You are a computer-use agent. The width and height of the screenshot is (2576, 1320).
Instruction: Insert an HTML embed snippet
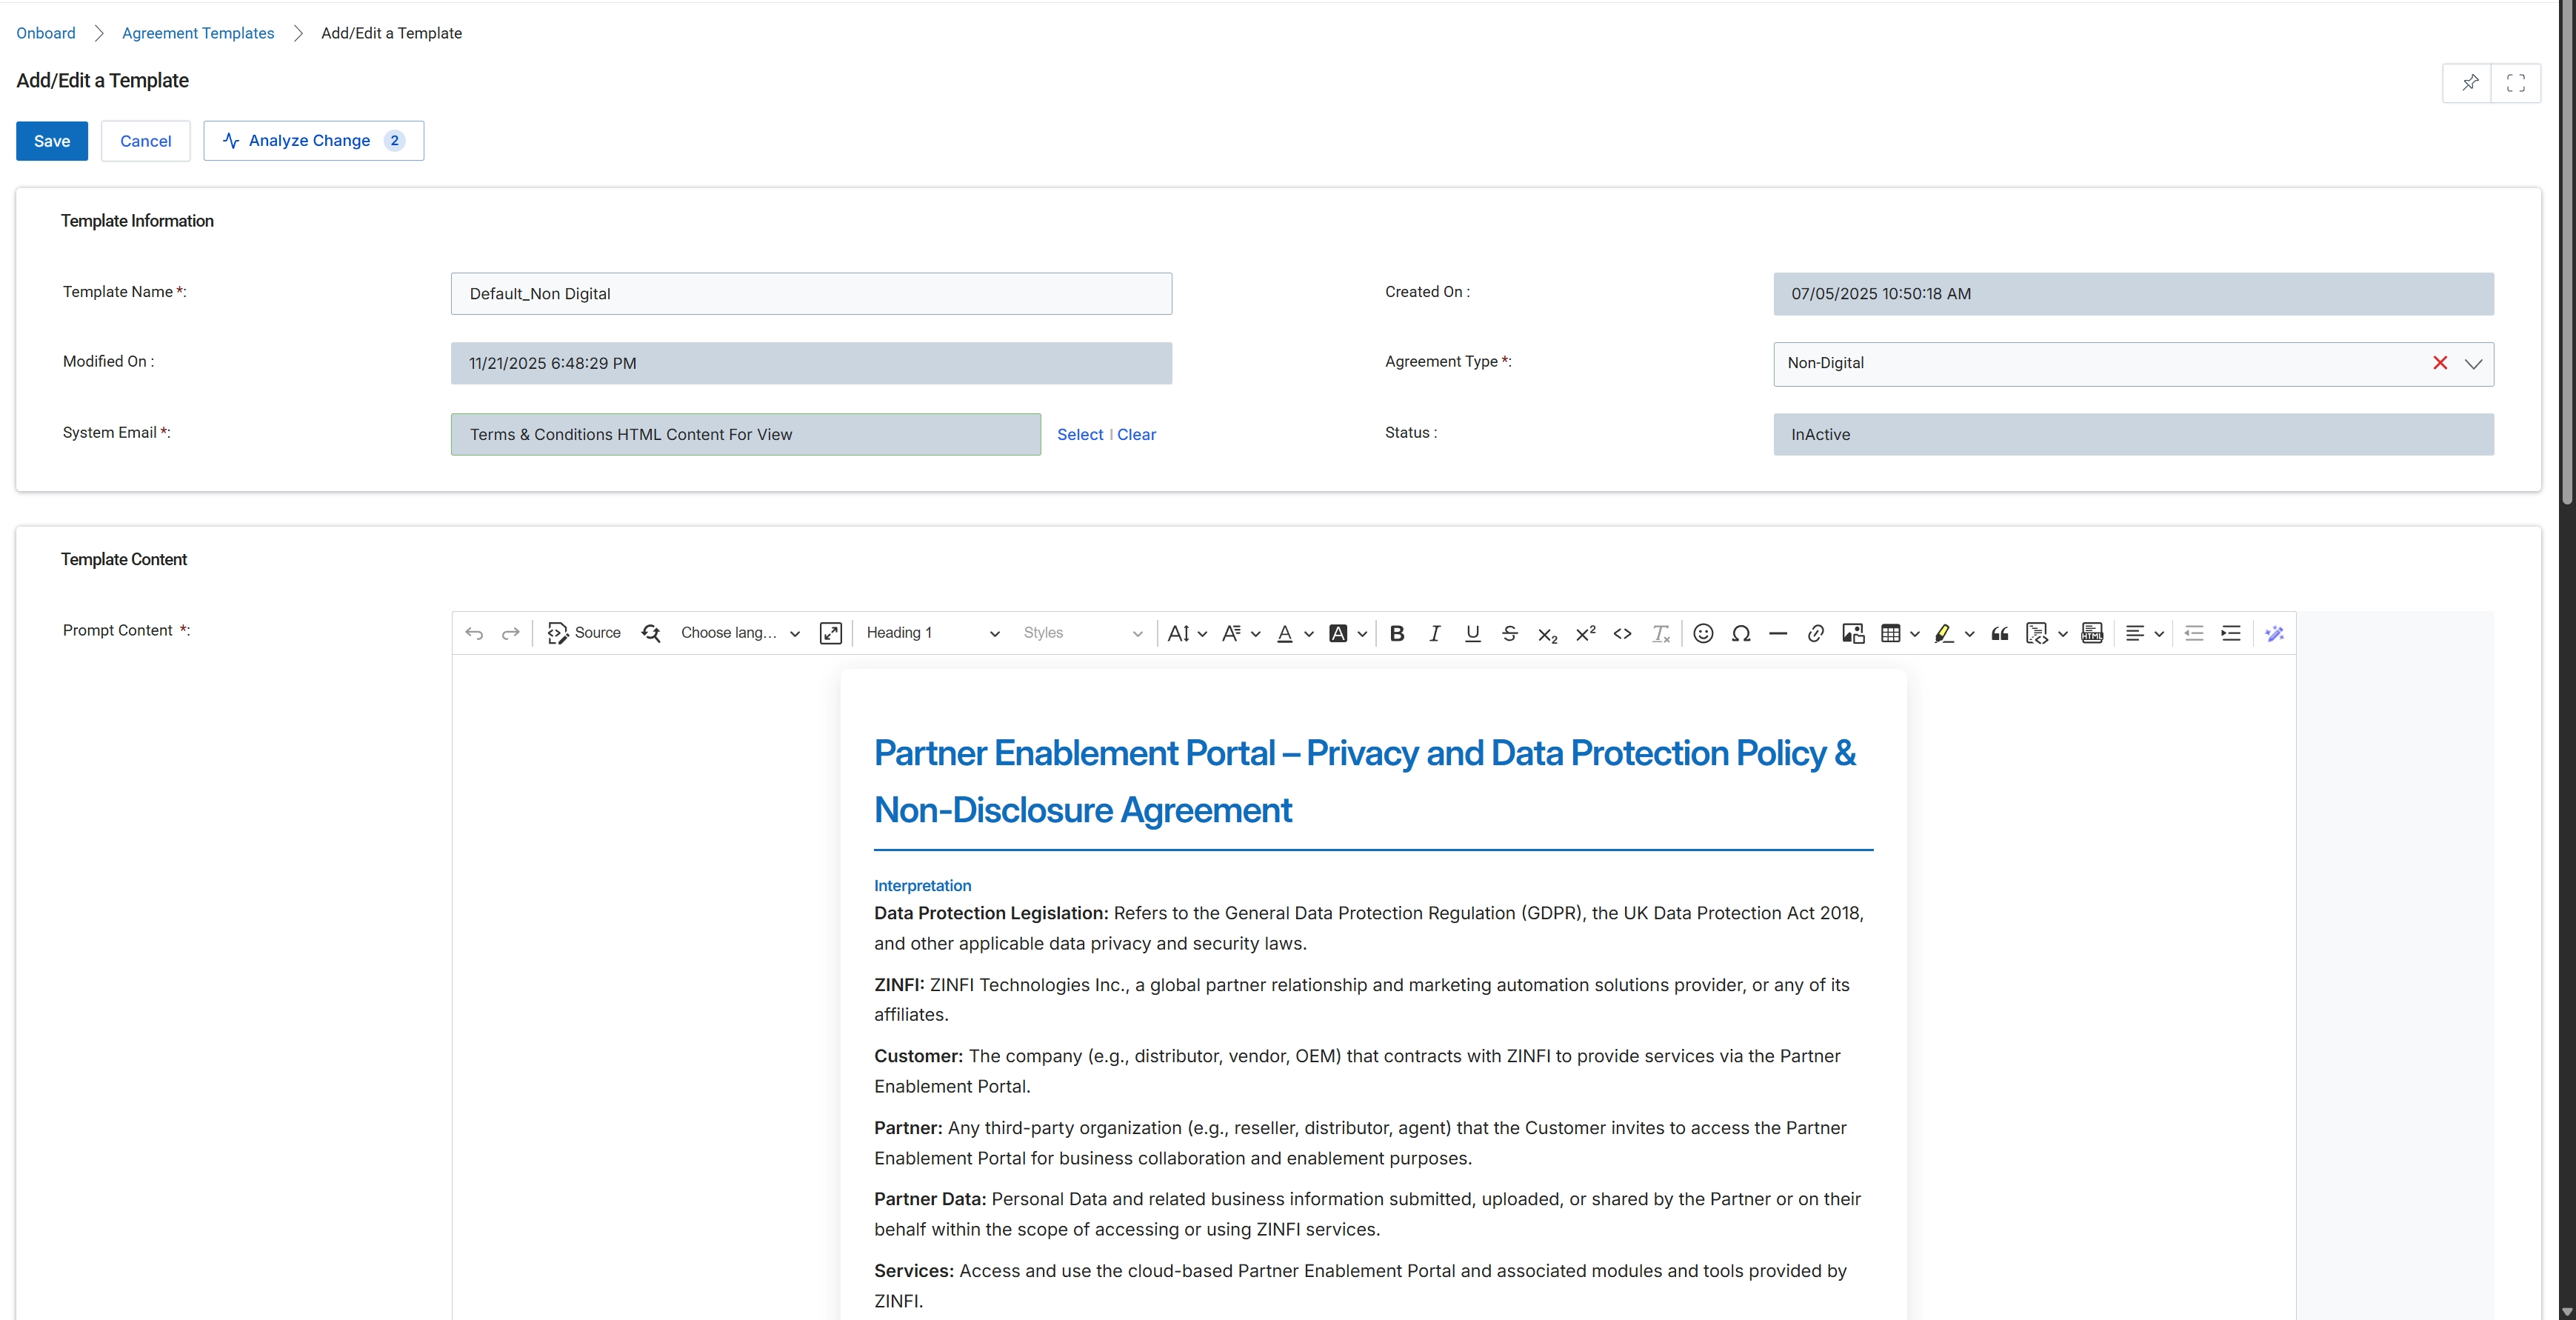tap(2092, 633)
